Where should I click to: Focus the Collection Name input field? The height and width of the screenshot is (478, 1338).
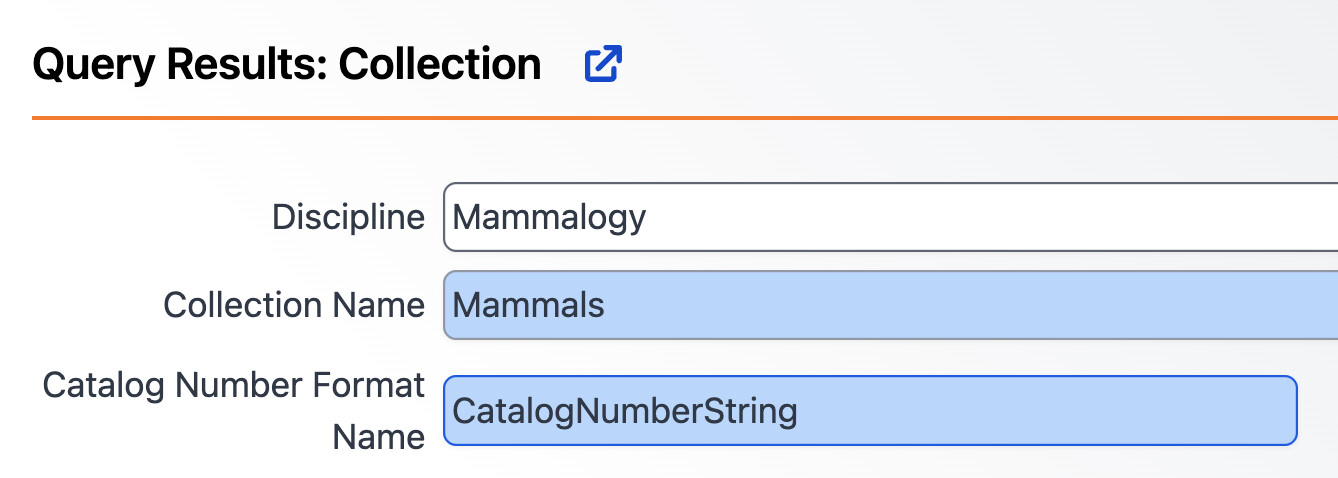(890, 304)
